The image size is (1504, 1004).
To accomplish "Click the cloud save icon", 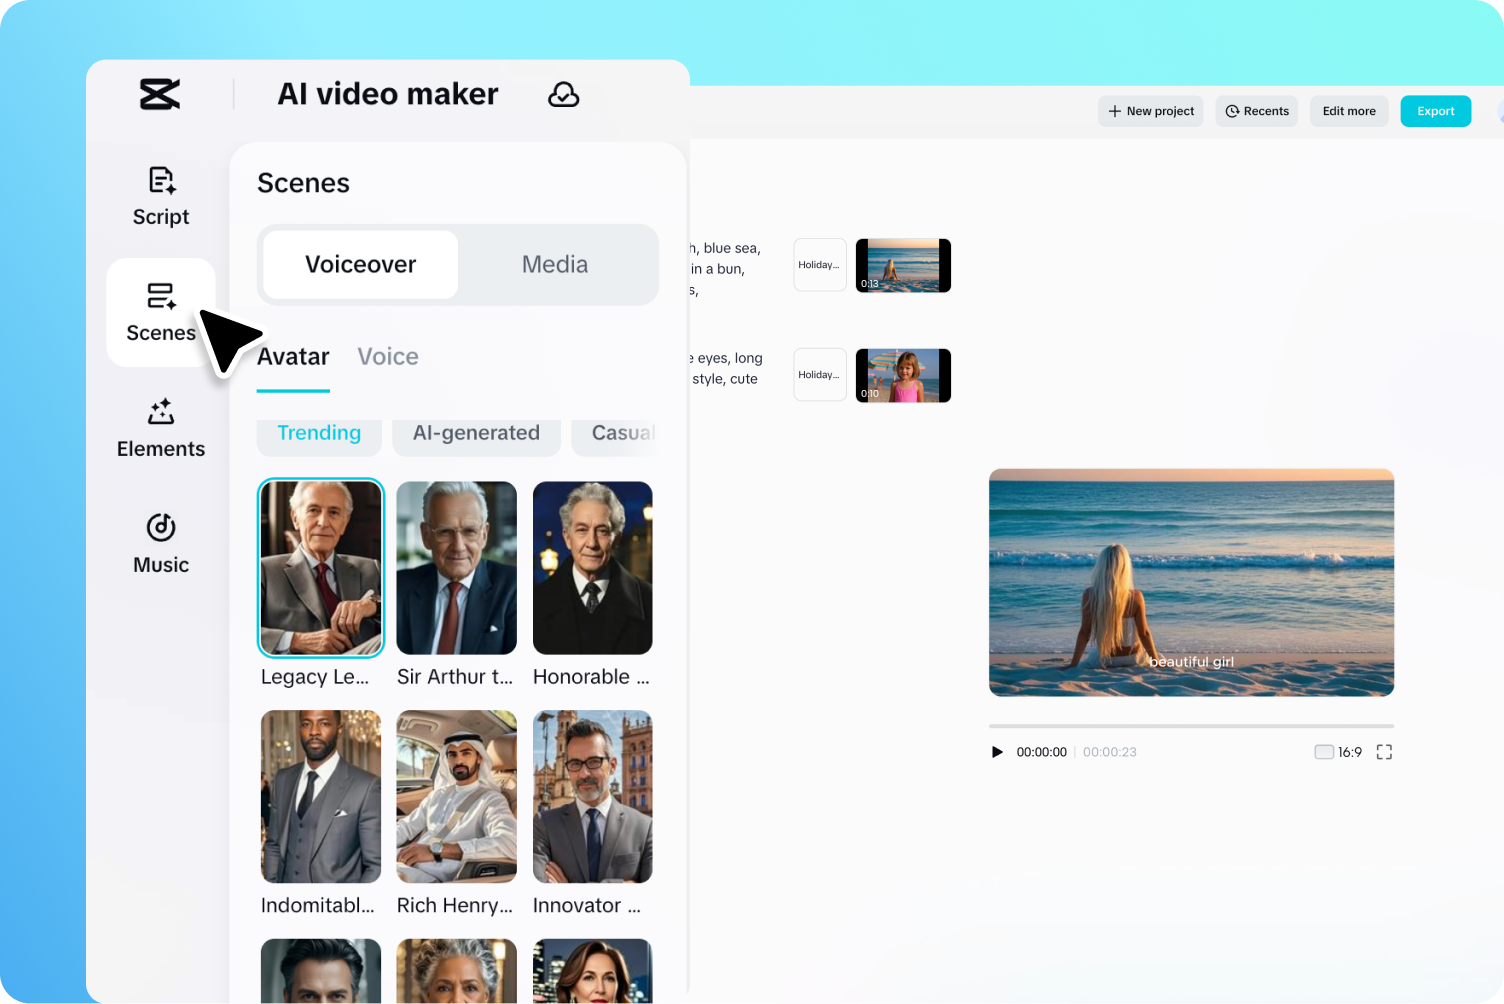I will tap(564, 94).
